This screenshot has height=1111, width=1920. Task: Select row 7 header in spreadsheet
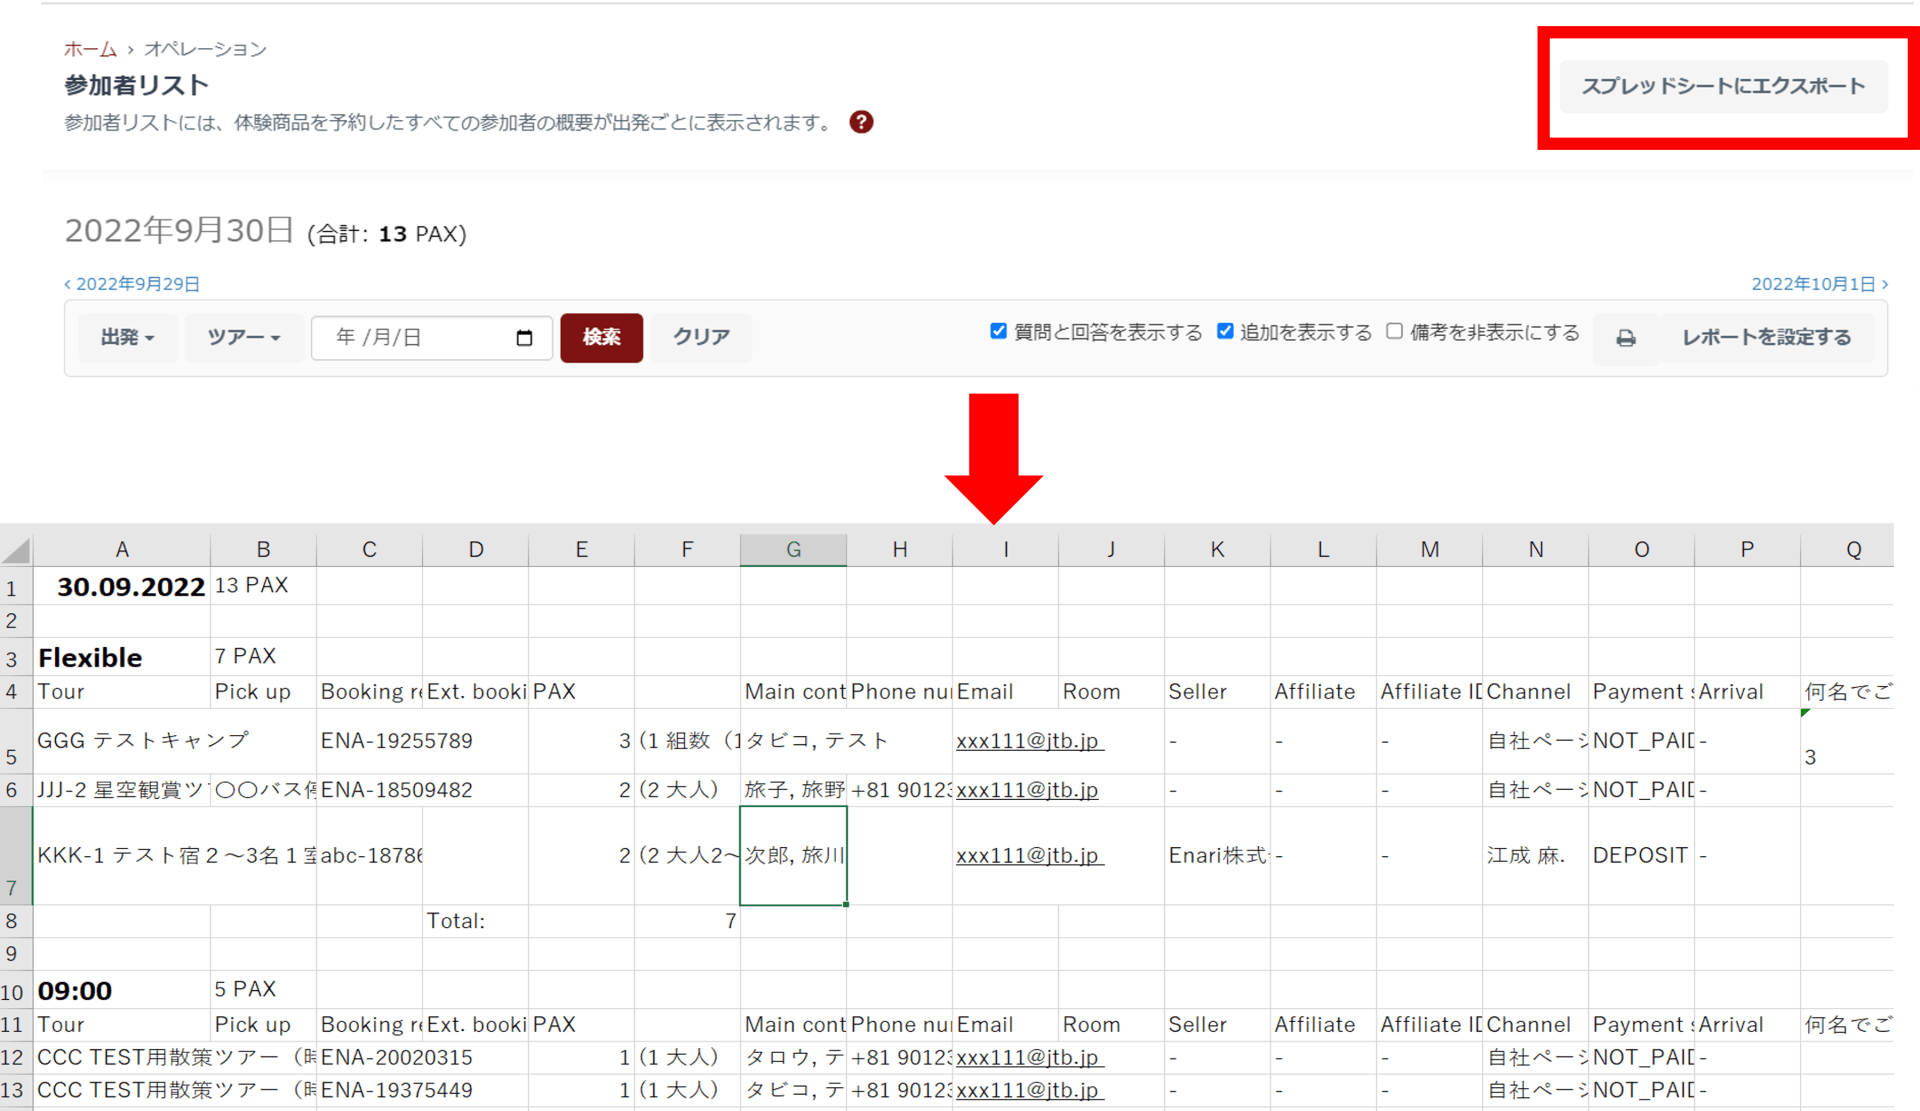pos(14,856)
